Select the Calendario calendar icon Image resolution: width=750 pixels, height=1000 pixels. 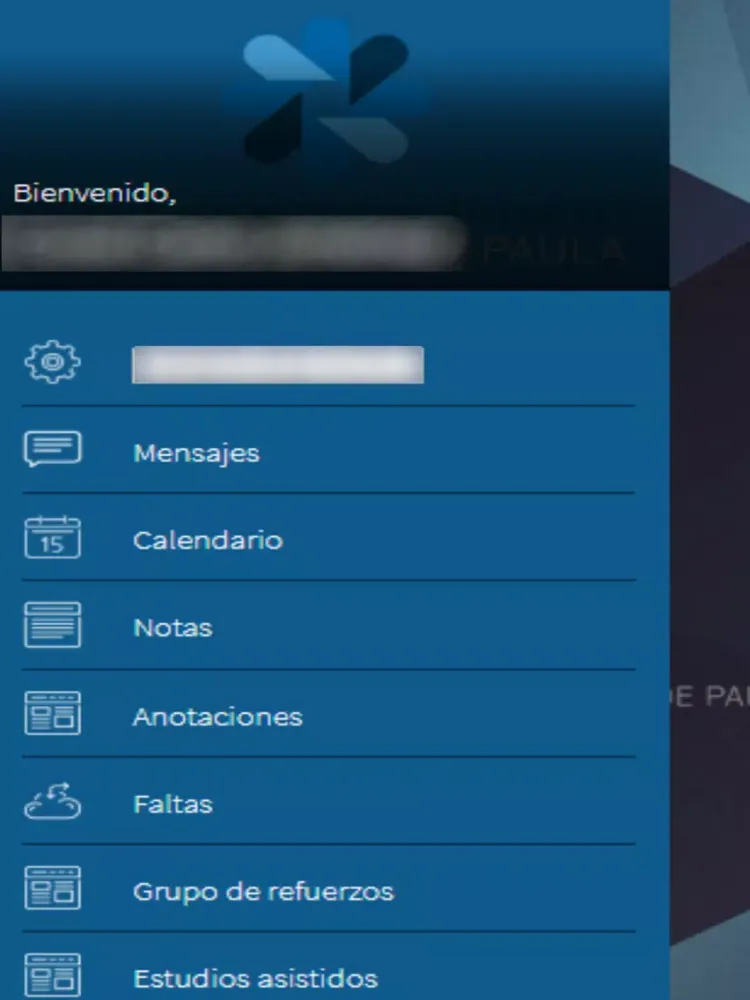[53, 537]
